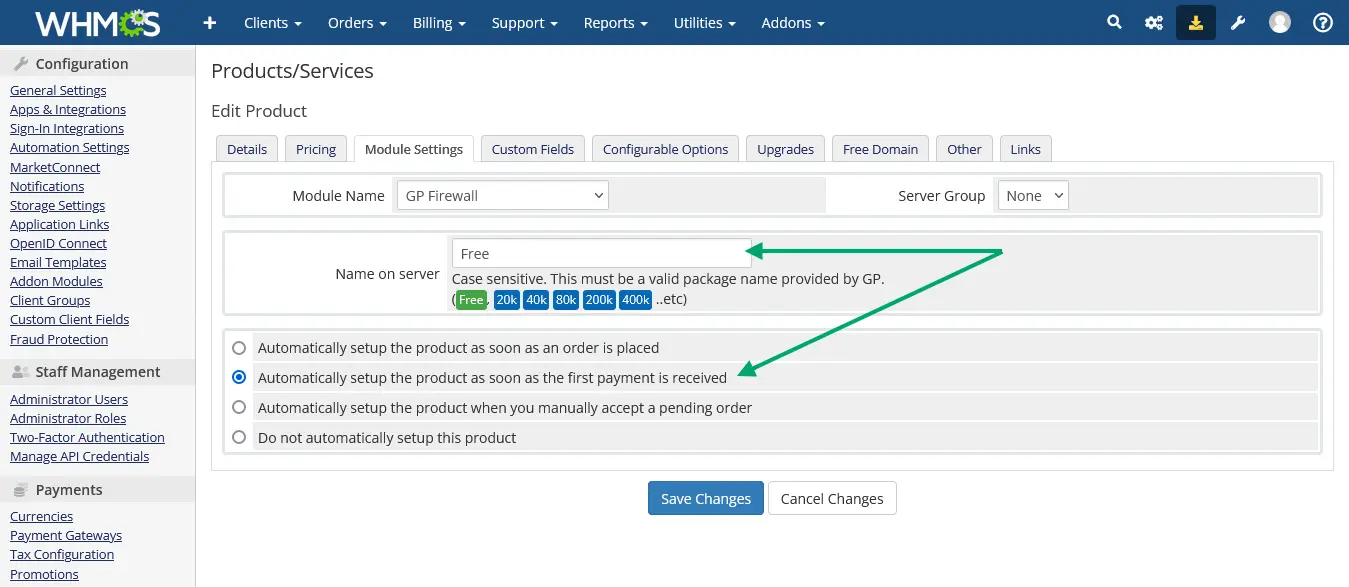Focus the Name on server field
This screenshot has width=1349, height=587.
point(601,253)
